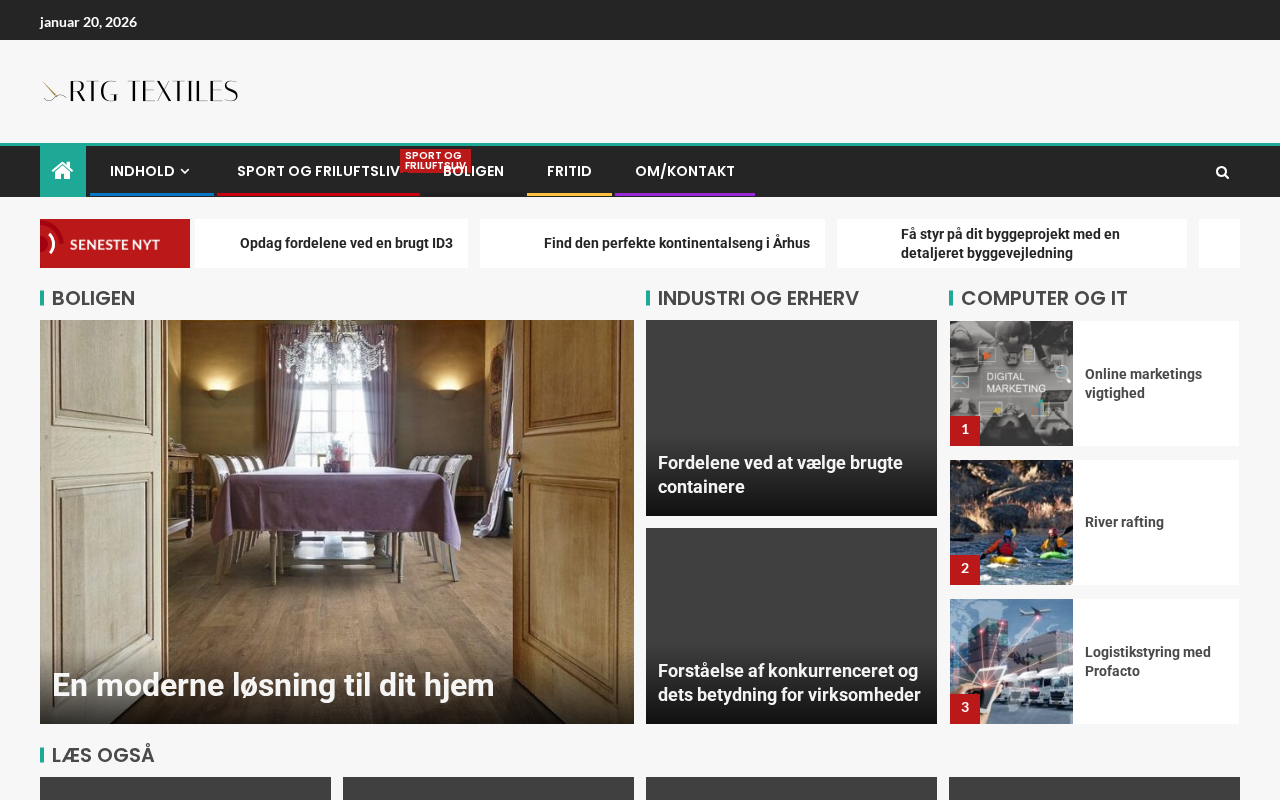Open 'Fordelene ved at vælge brugte containere'
The height and width of the screenshot is (800, 1280).
coord(780,475)
